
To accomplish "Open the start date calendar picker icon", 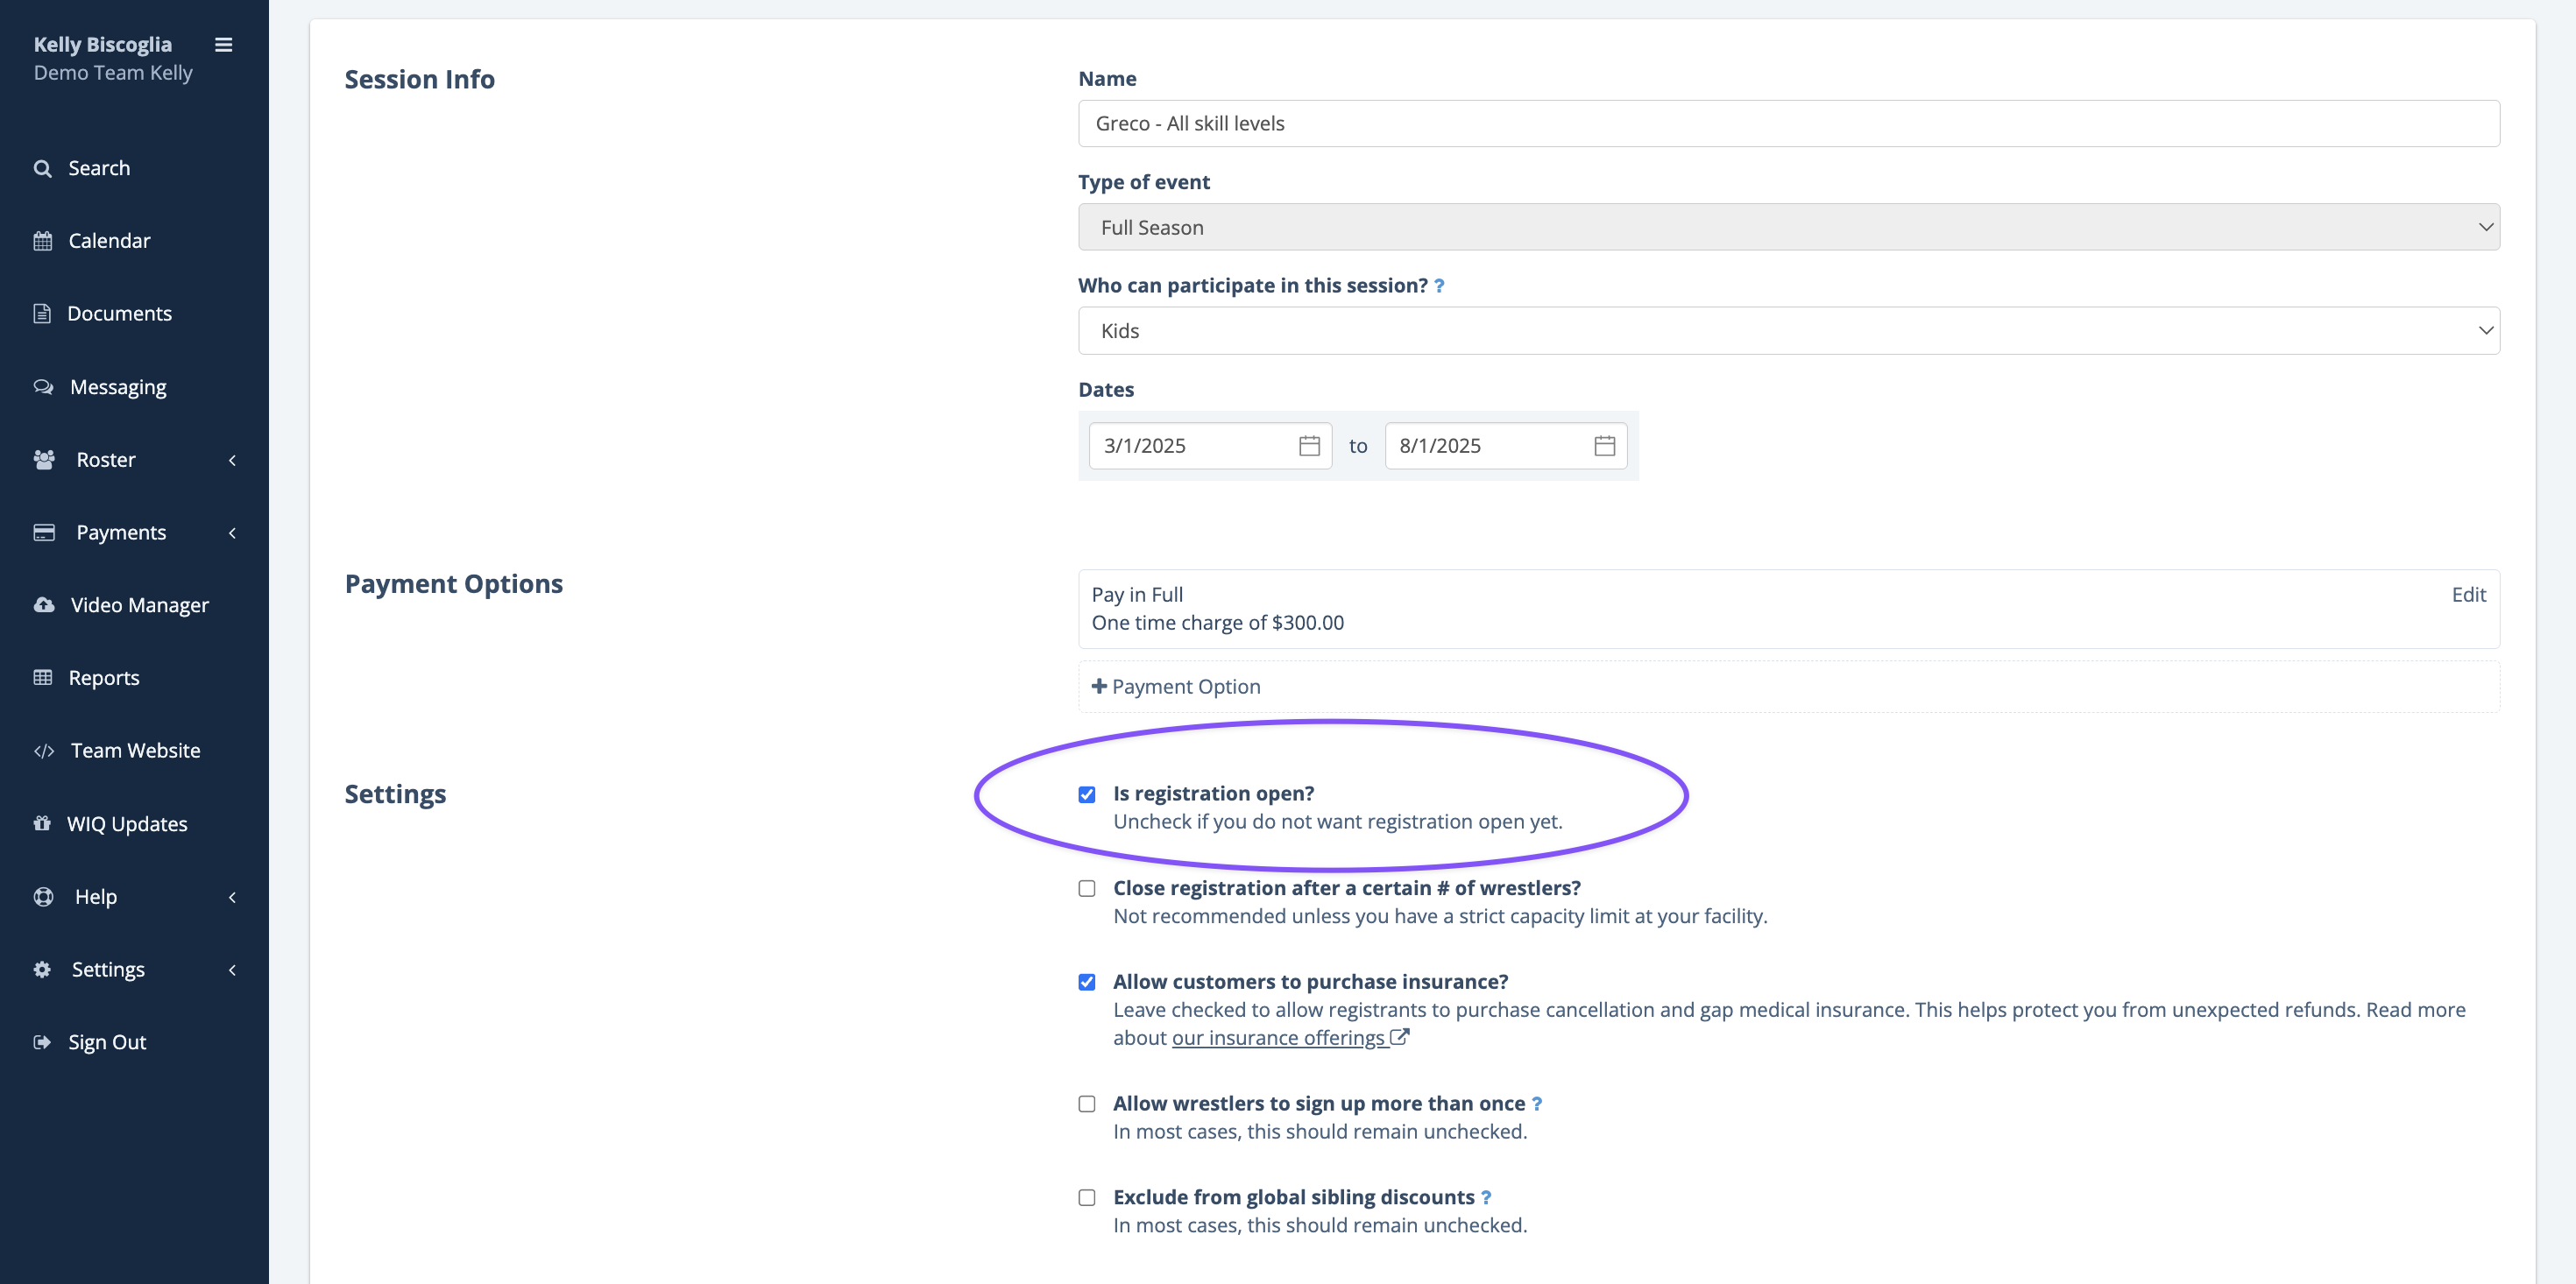I will tap(1309, 446).
